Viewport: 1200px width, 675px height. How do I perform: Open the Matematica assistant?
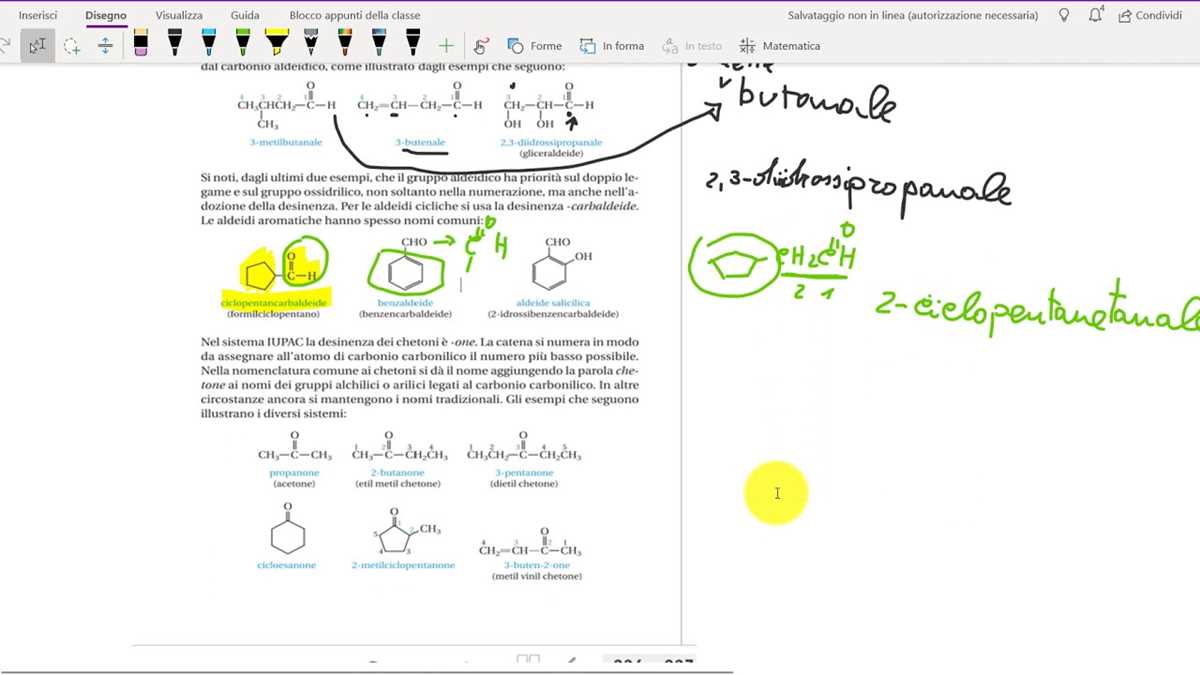coord(780,46)
